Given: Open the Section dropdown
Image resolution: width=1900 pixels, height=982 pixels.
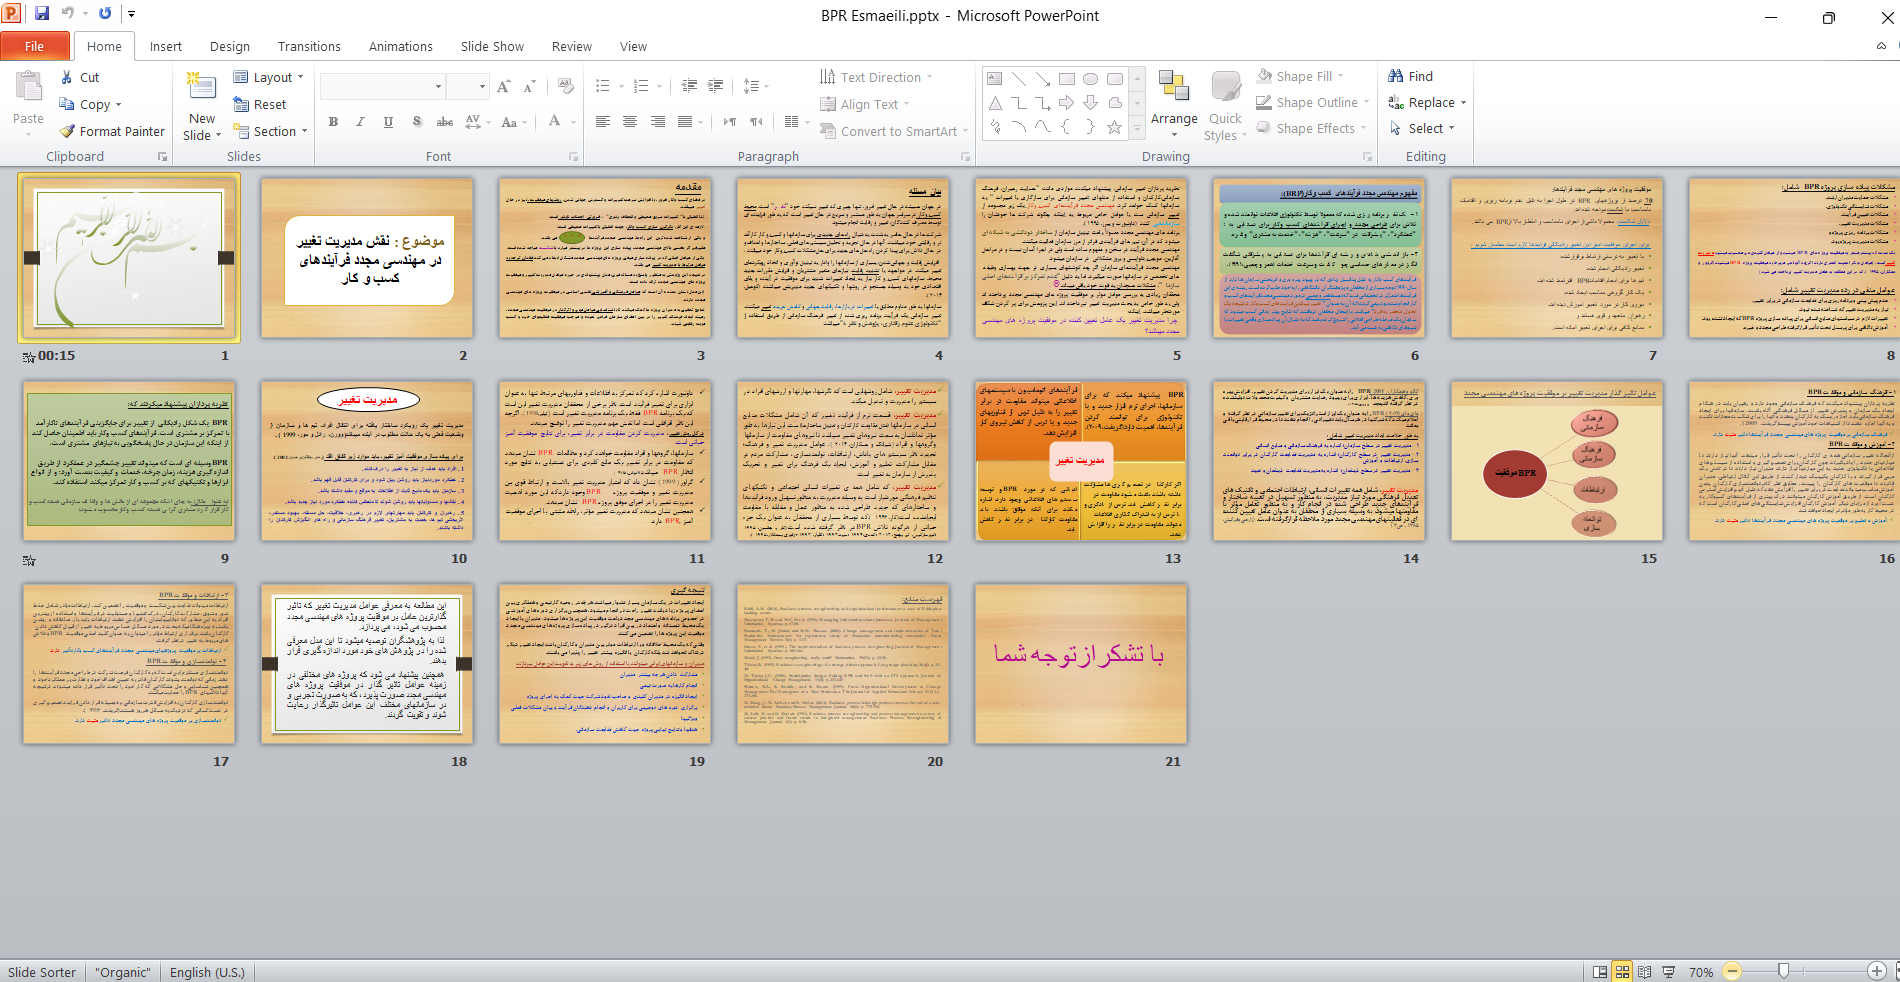Looking at the screenshot, I should click(x=270, y=131).
